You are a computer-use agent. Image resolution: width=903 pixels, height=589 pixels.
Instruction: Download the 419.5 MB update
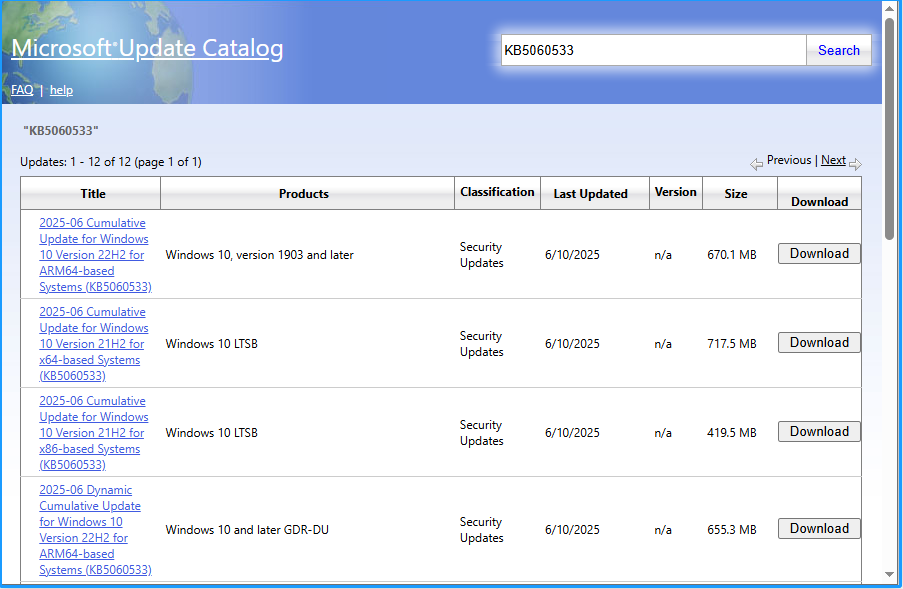pos(819,431)
